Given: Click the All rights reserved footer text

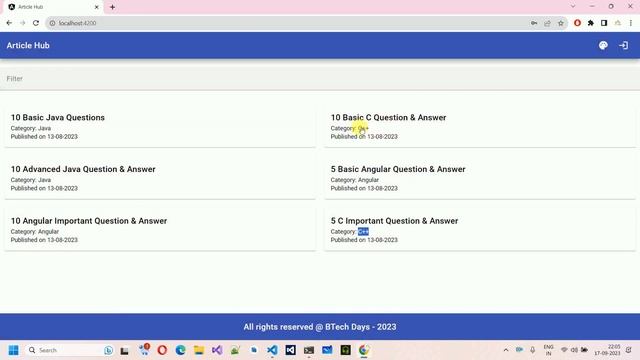Looking at the screenshot, I should click(320, 327).
